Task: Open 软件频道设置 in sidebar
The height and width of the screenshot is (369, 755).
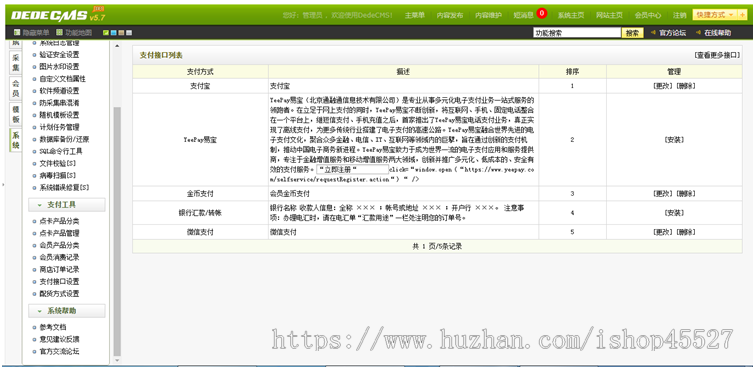Action: pyautogui.click(x=59, y=91)
